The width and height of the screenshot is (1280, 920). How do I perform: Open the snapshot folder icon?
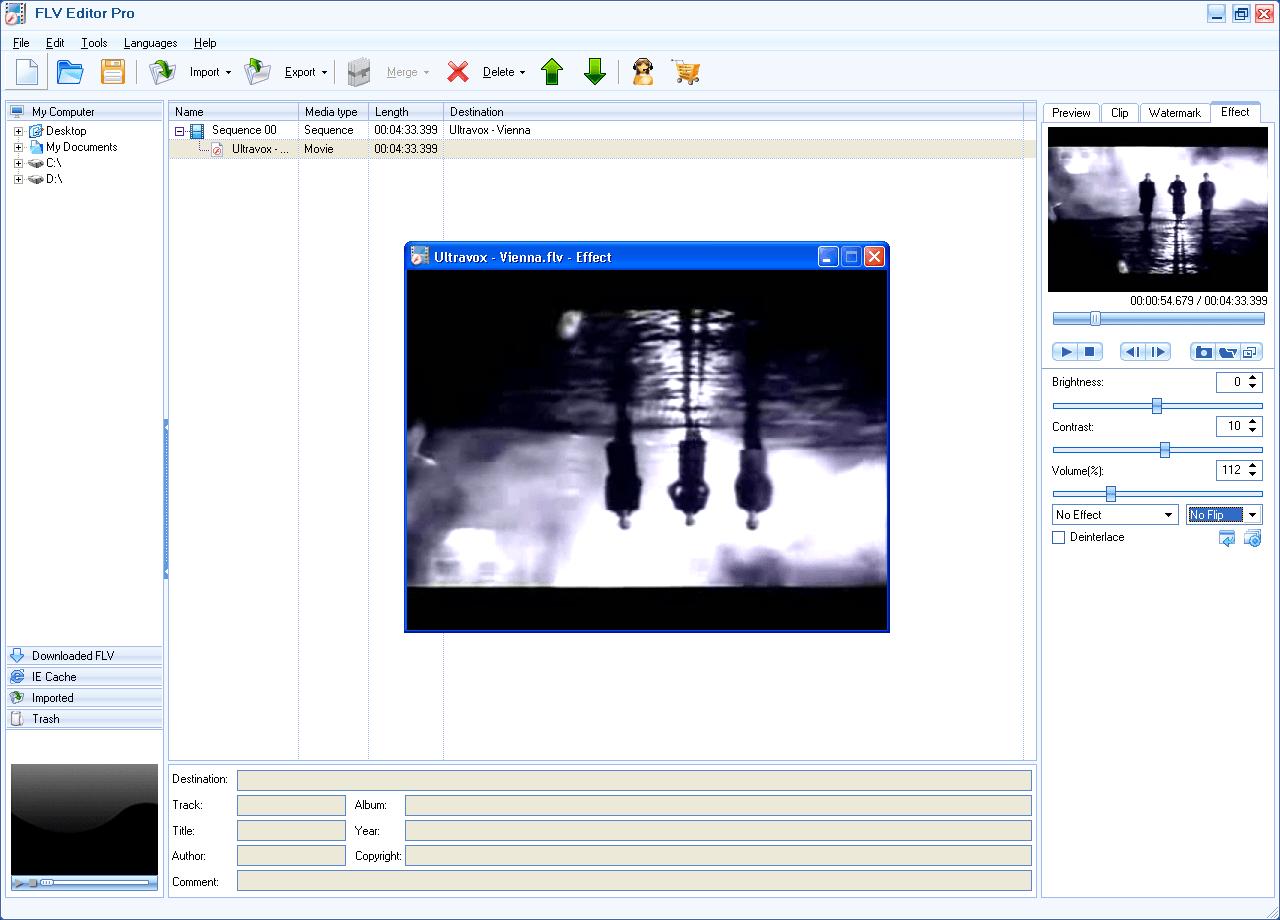[x=1228, y=352]
